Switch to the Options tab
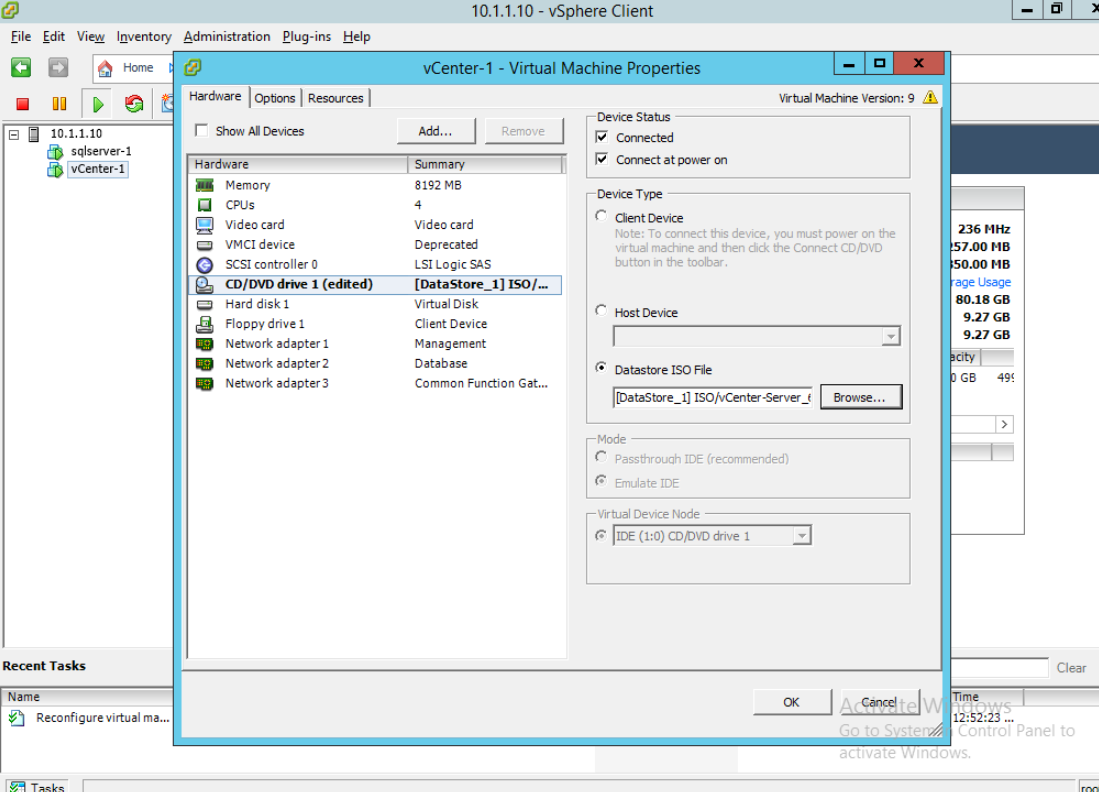The height and width of the screenshot is (792, 1099). [275, 98]
